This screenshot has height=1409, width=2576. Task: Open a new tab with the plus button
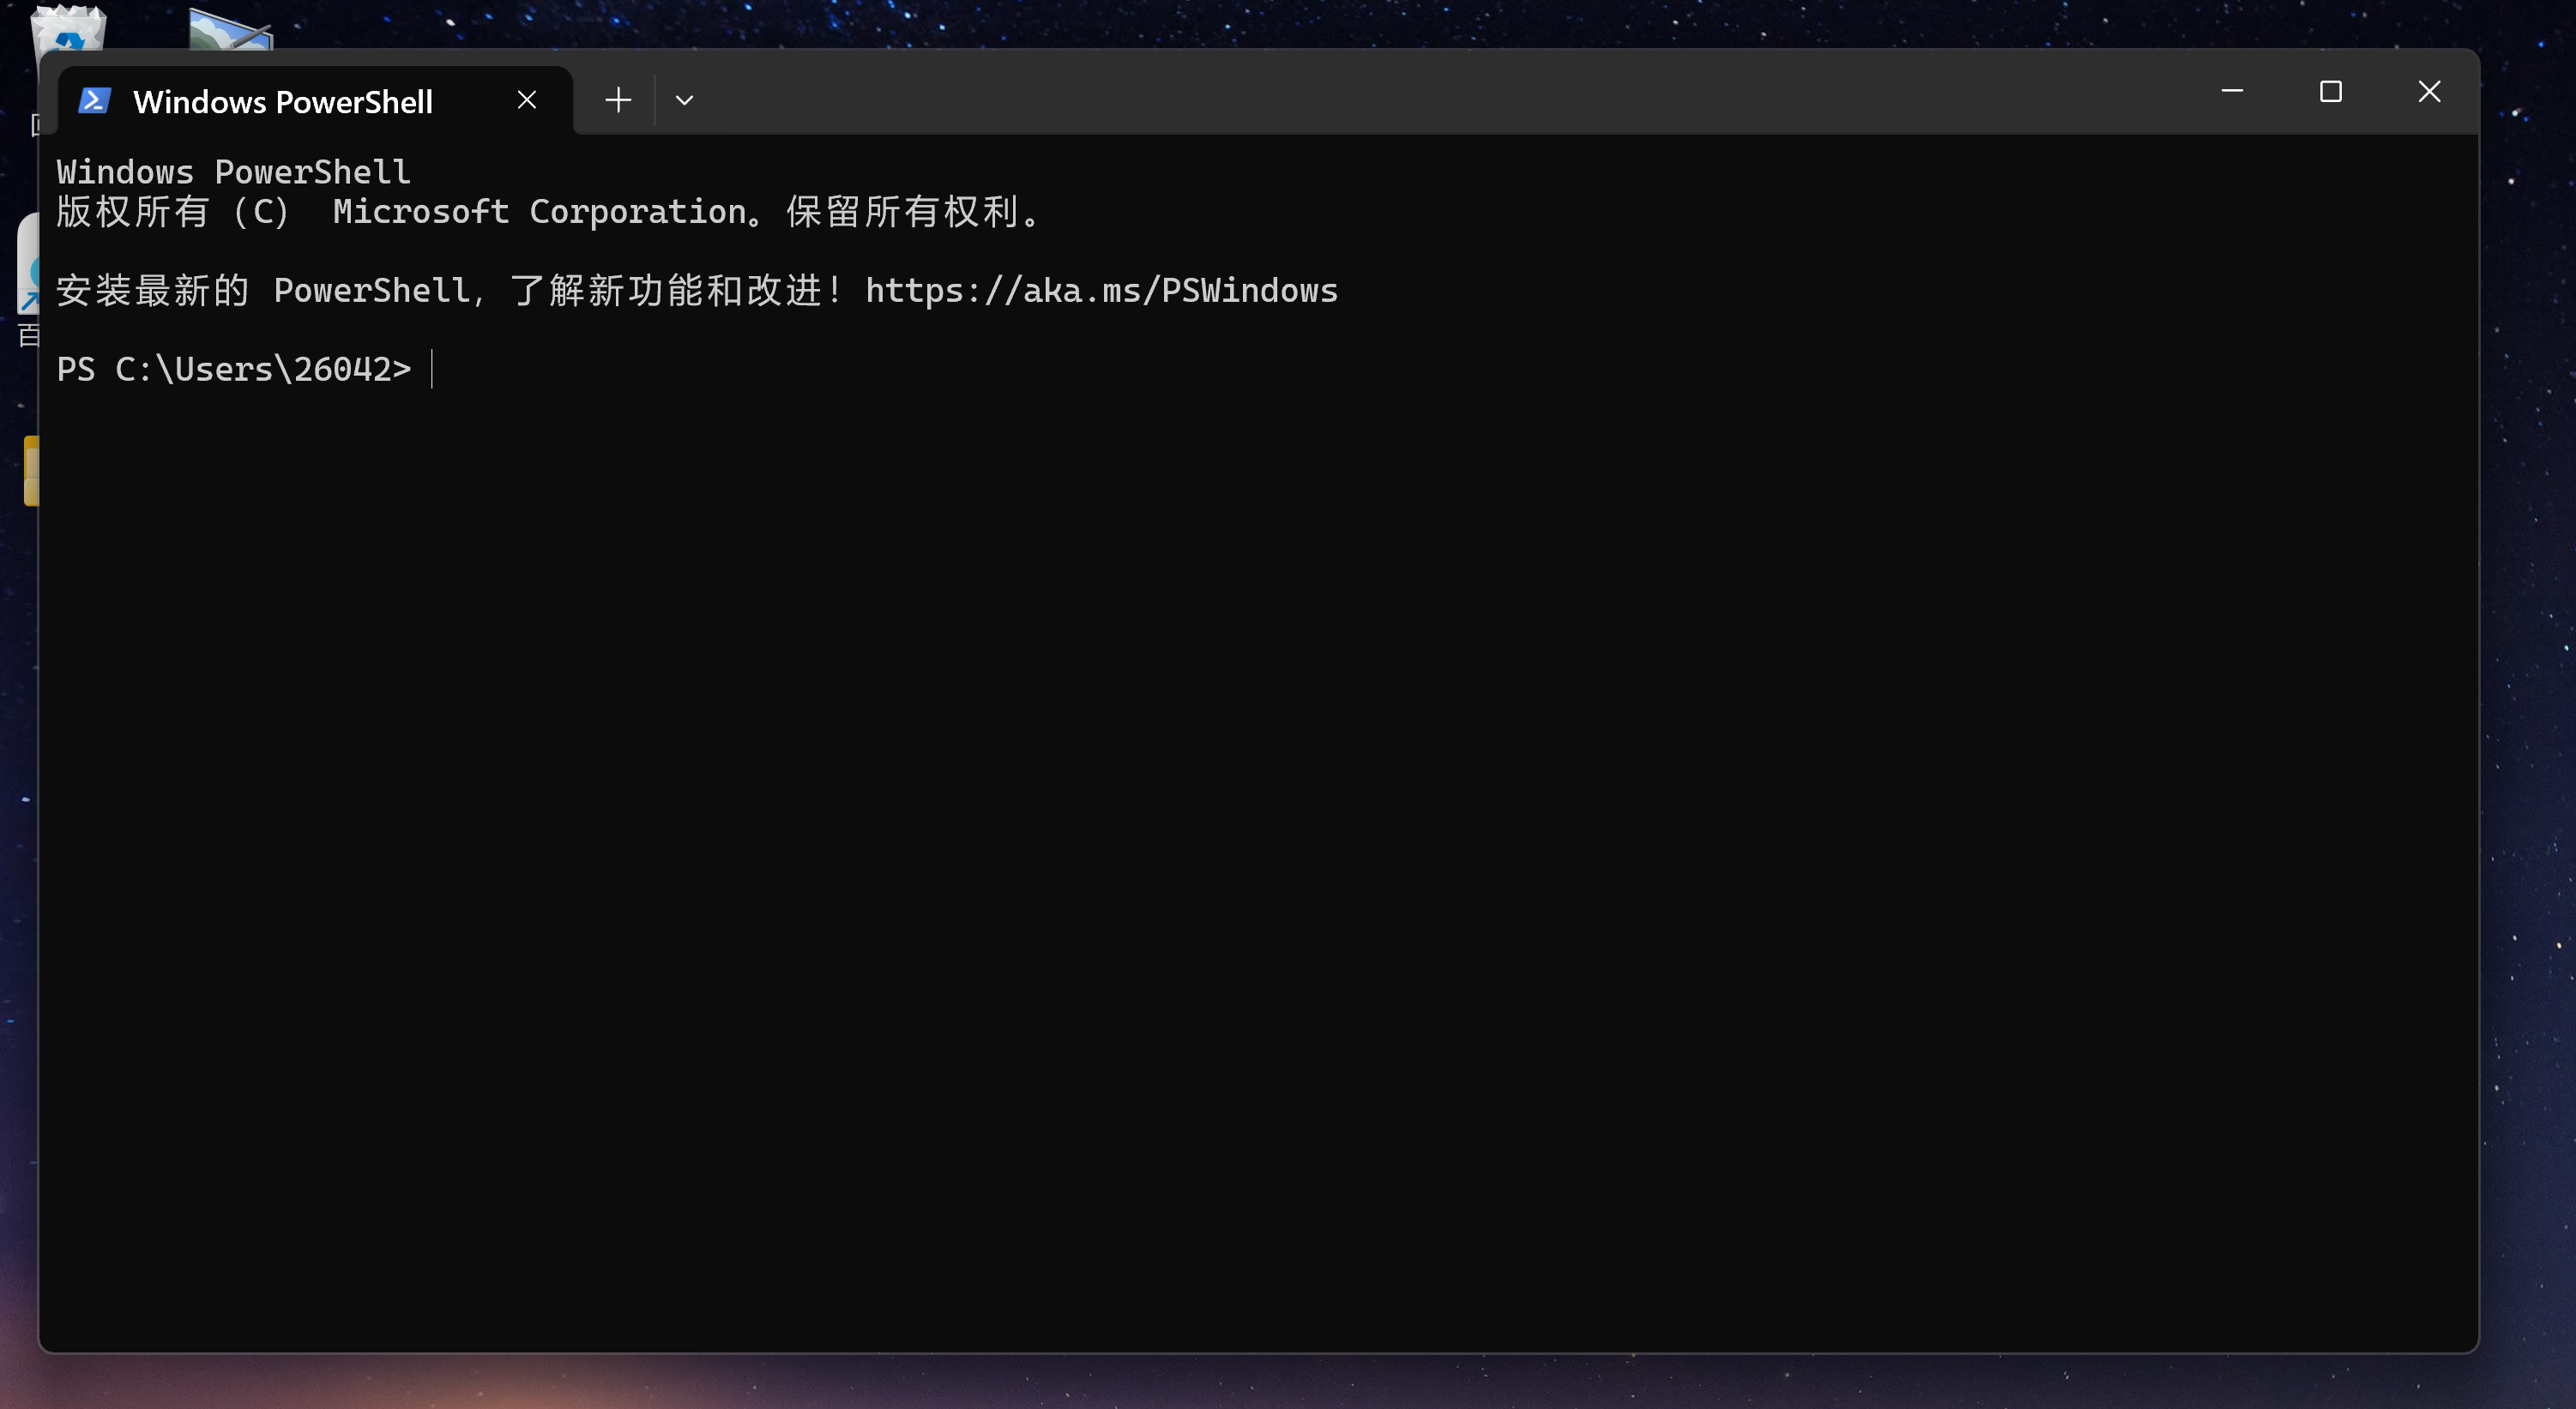[x=618, y=100]
